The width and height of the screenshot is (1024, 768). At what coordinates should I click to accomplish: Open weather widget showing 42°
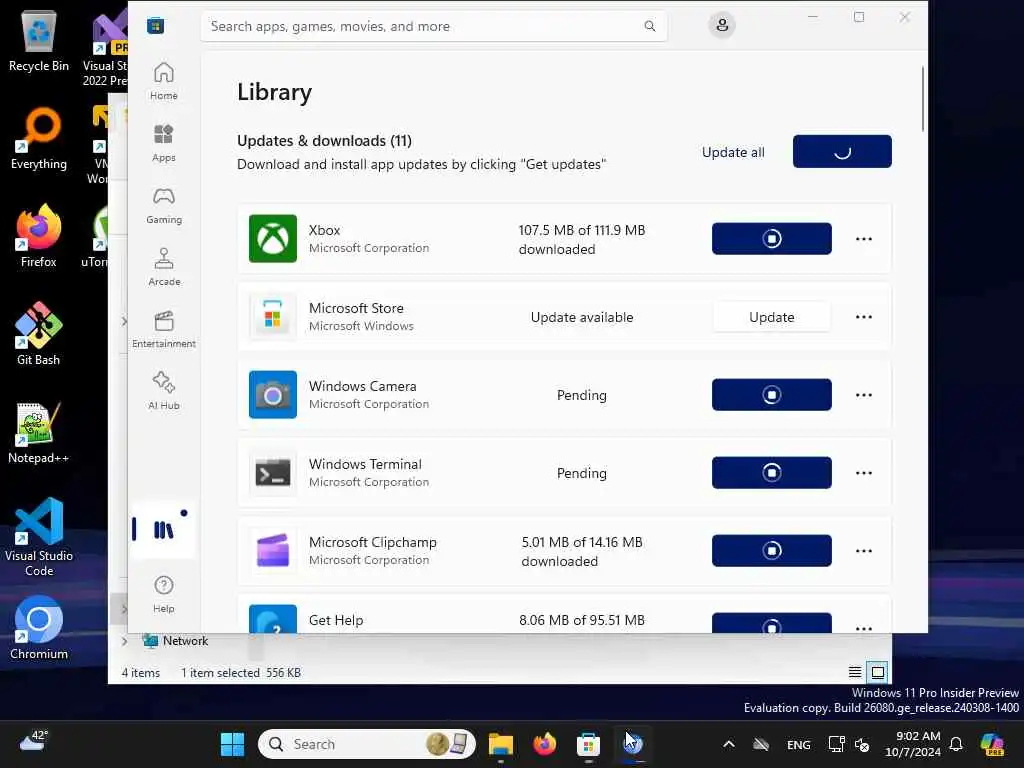(34, 741)
